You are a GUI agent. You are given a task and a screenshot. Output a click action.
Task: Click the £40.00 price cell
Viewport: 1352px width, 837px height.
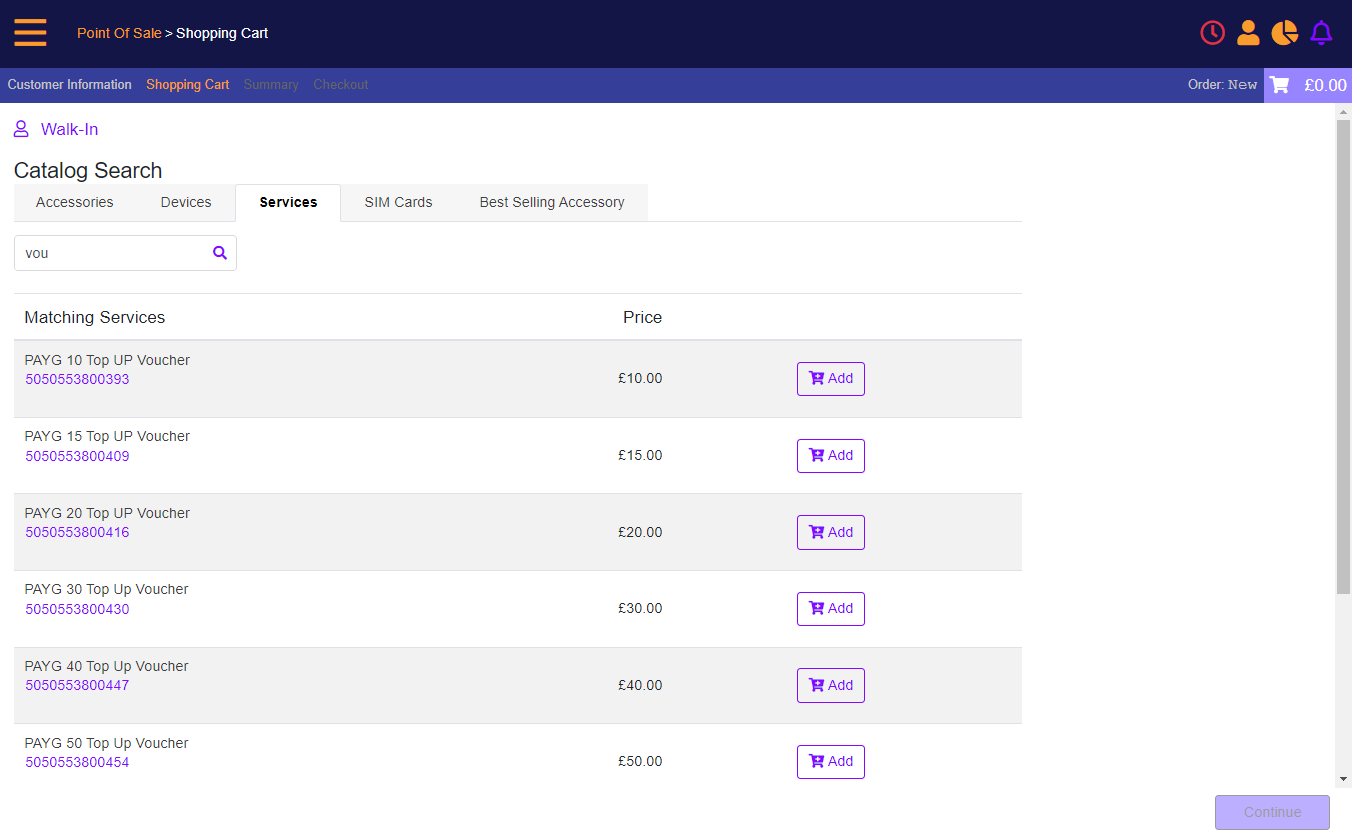(x=640, y=685)
